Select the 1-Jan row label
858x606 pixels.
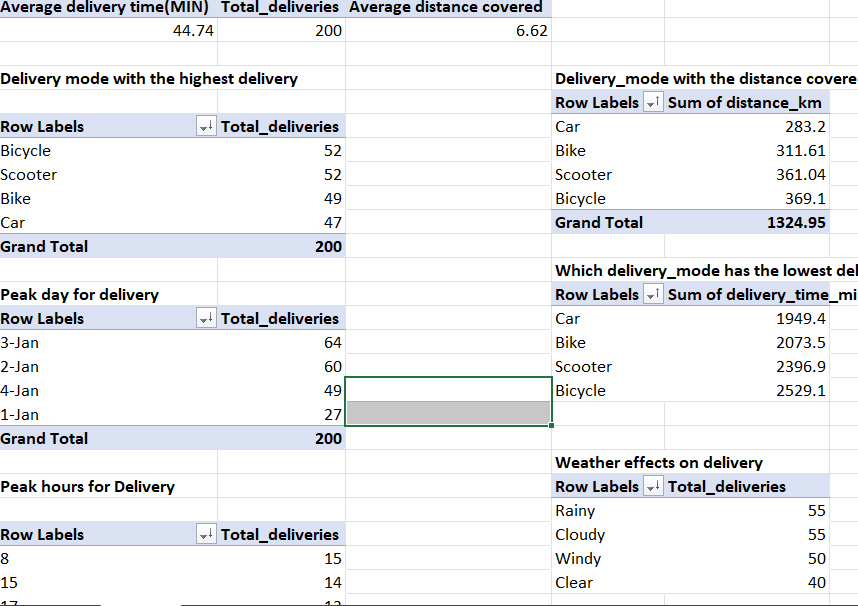coord(108,415)
